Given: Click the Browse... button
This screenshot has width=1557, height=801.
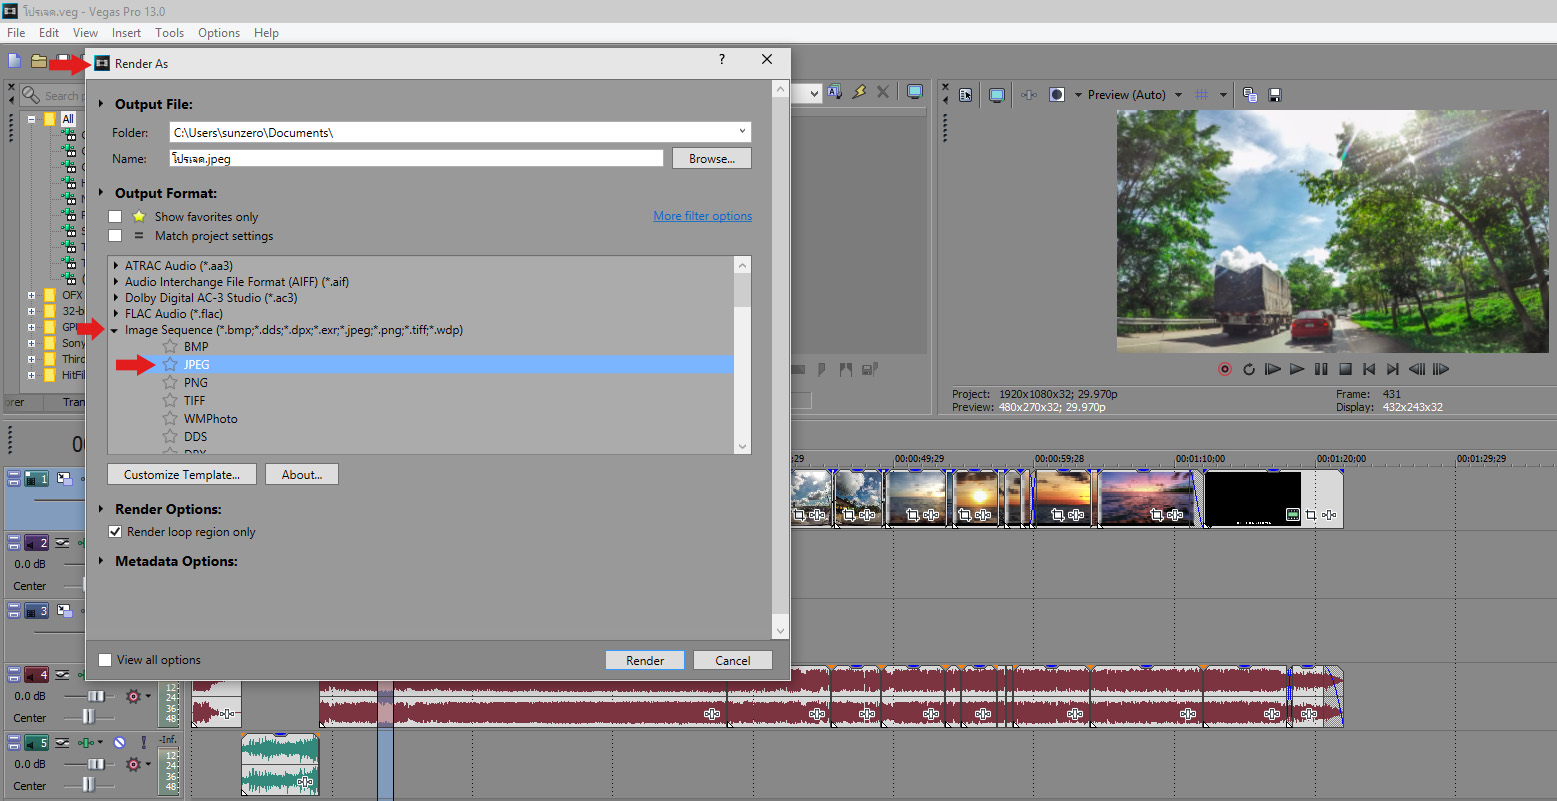Looking at the screenshot, I should 711,158.
